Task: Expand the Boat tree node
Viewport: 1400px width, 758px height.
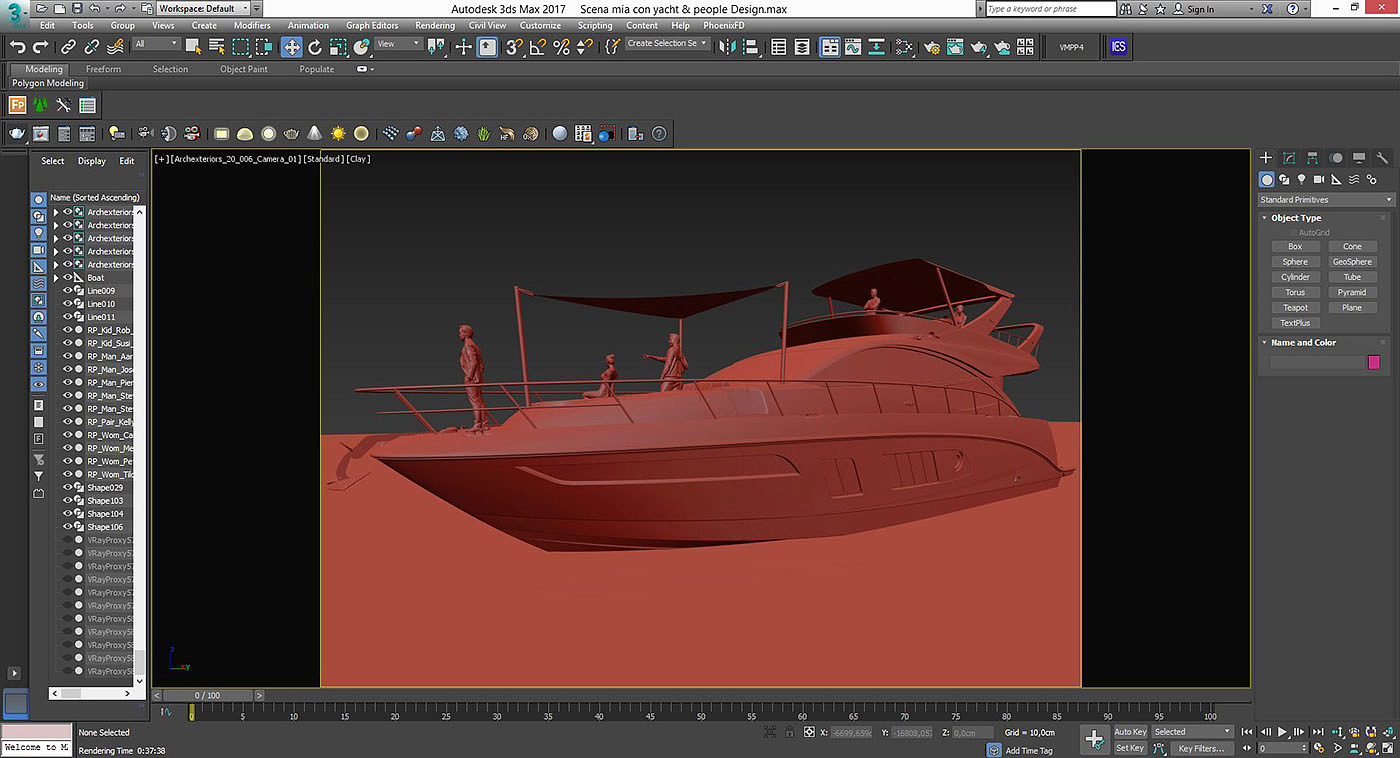Action: (x=56, y=278)
